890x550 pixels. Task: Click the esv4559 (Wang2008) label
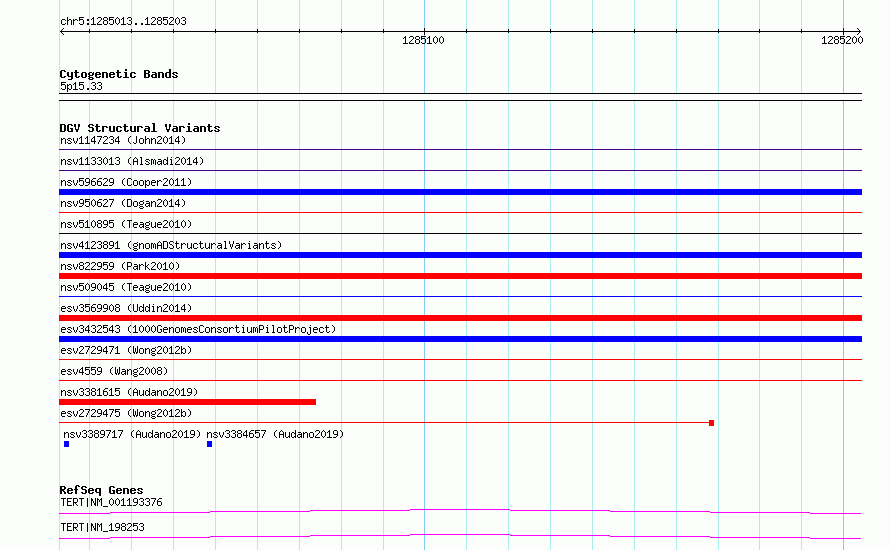pos(114,371)
